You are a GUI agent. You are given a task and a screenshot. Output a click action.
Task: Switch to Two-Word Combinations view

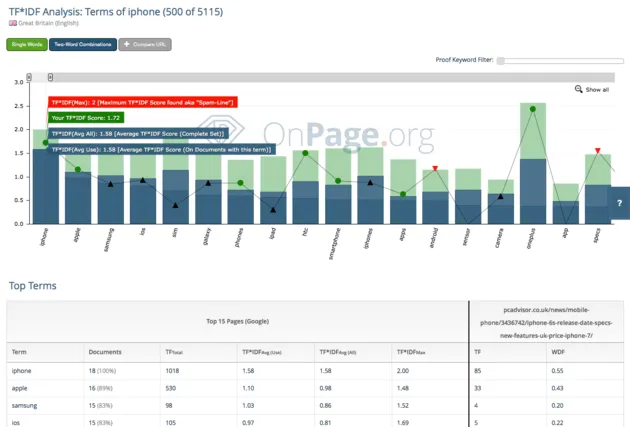point(83,44)
